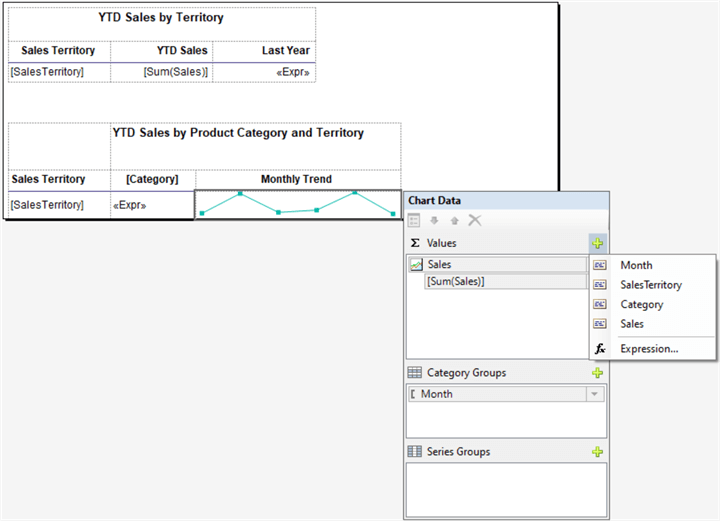Select the Monthly Trend sparkline chart

[298, 204]
